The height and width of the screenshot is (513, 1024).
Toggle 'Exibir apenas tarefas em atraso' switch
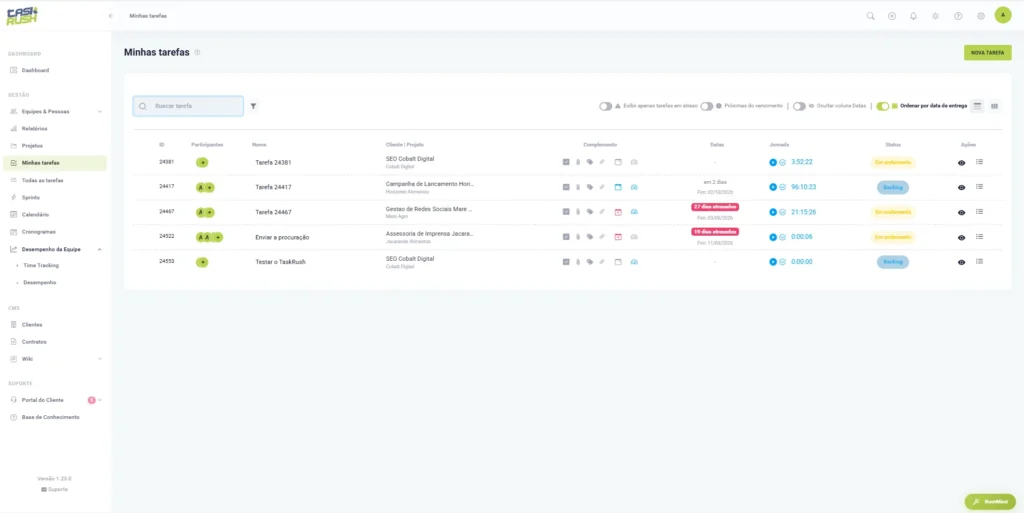pyautogui.click(x=605, y=106)
